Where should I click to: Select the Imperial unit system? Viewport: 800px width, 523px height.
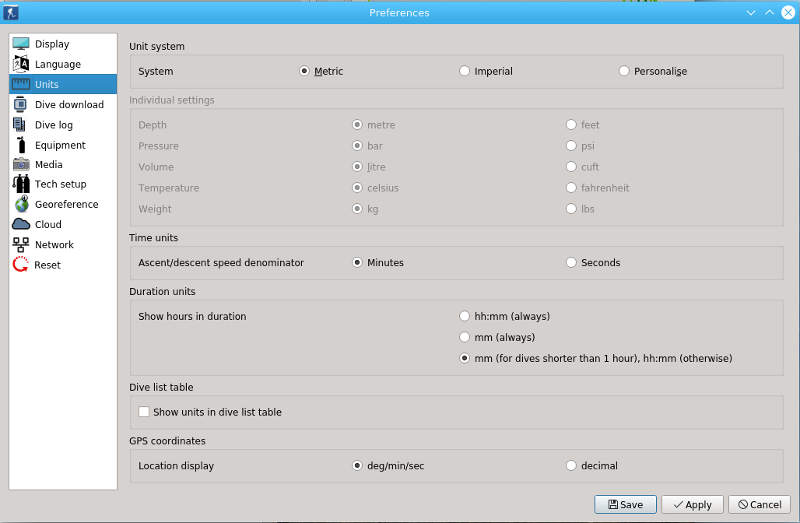click(x=464, y=71)
